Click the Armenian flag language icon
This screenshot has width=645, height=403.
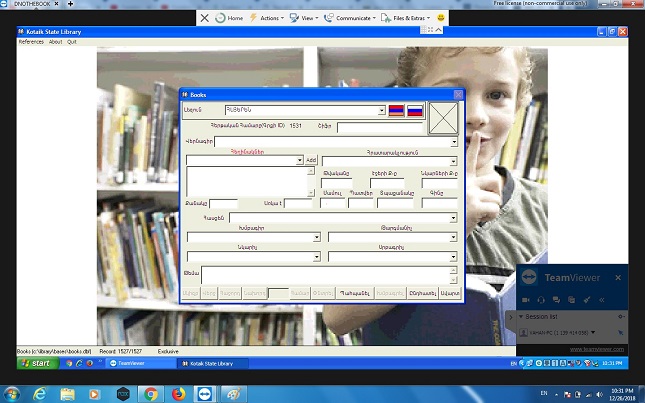point(396,111)
